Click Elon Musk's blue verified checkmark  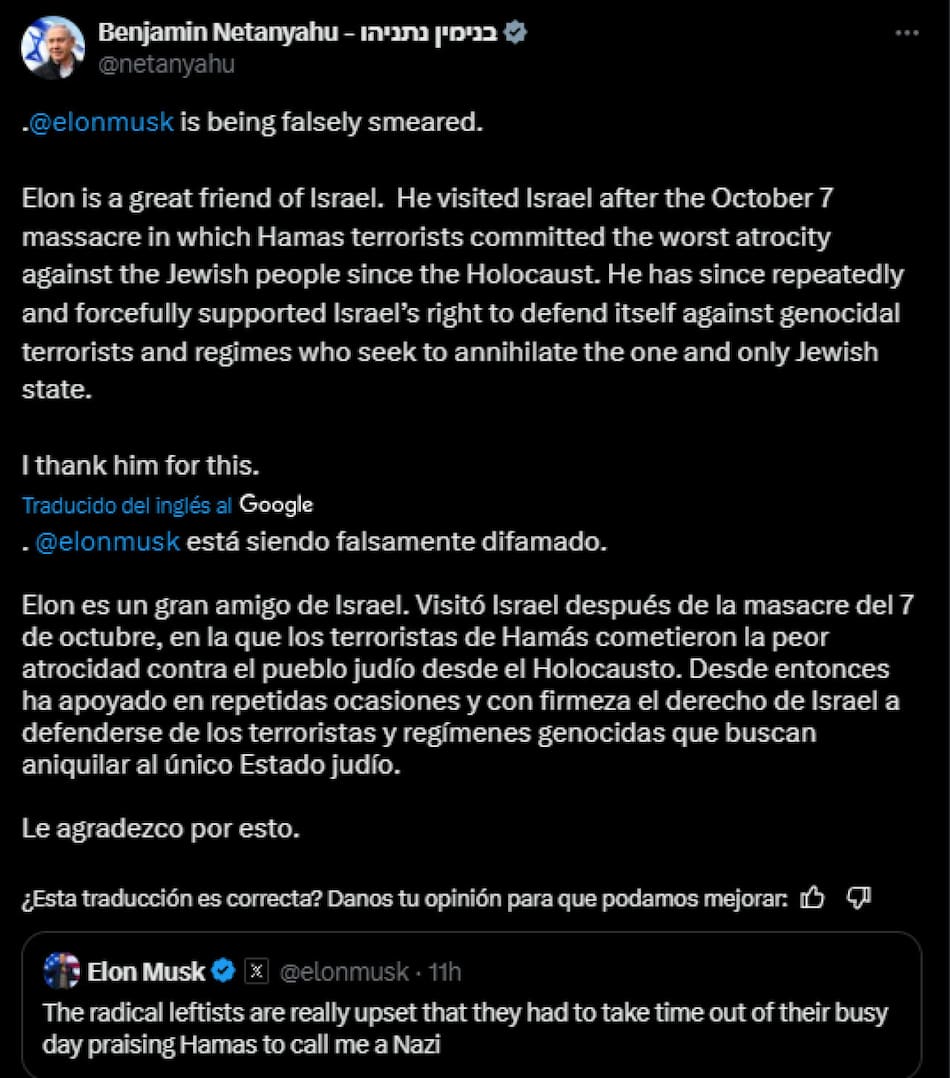point(224,971)
